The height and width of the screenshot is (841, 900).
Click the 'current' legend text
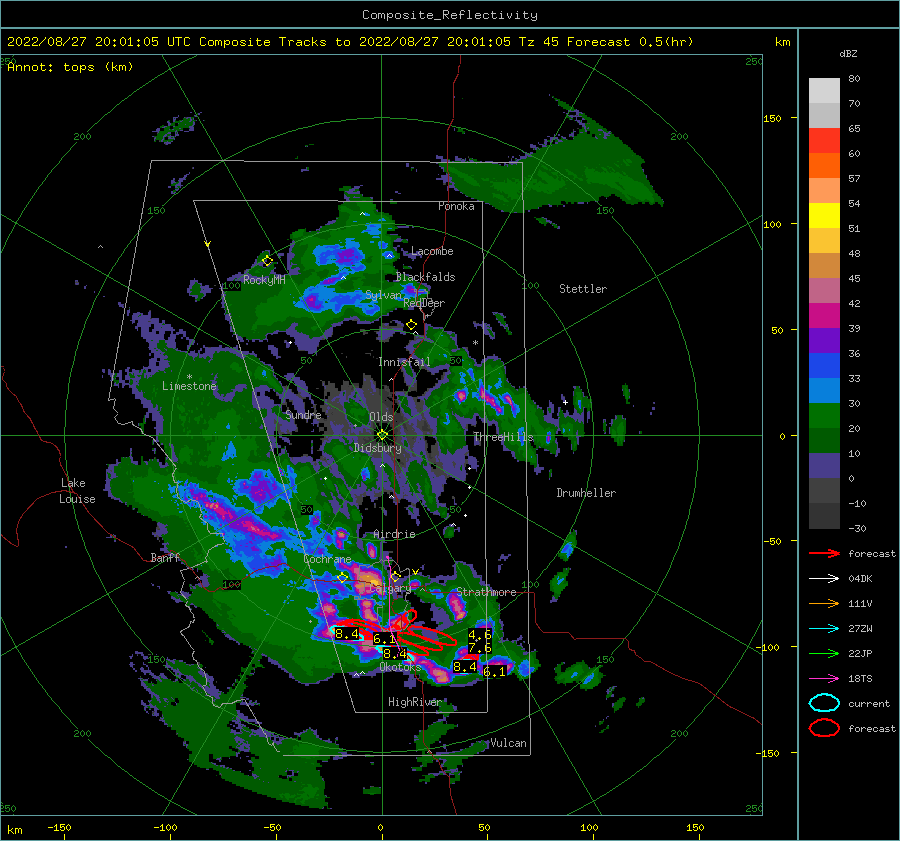coord(869,704)
